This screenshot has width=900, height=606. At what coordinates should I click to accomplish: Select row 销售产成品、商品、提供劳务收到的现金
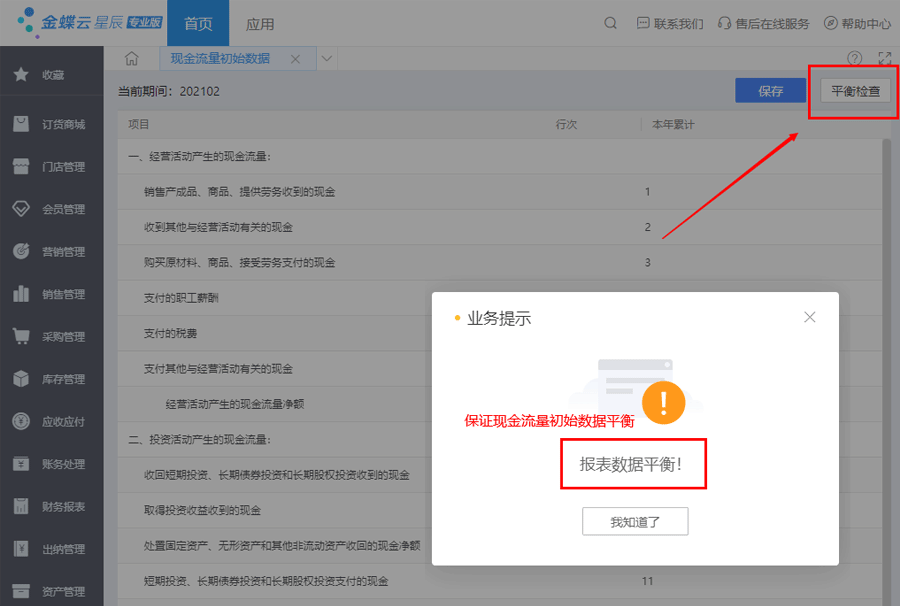point(499,192)
